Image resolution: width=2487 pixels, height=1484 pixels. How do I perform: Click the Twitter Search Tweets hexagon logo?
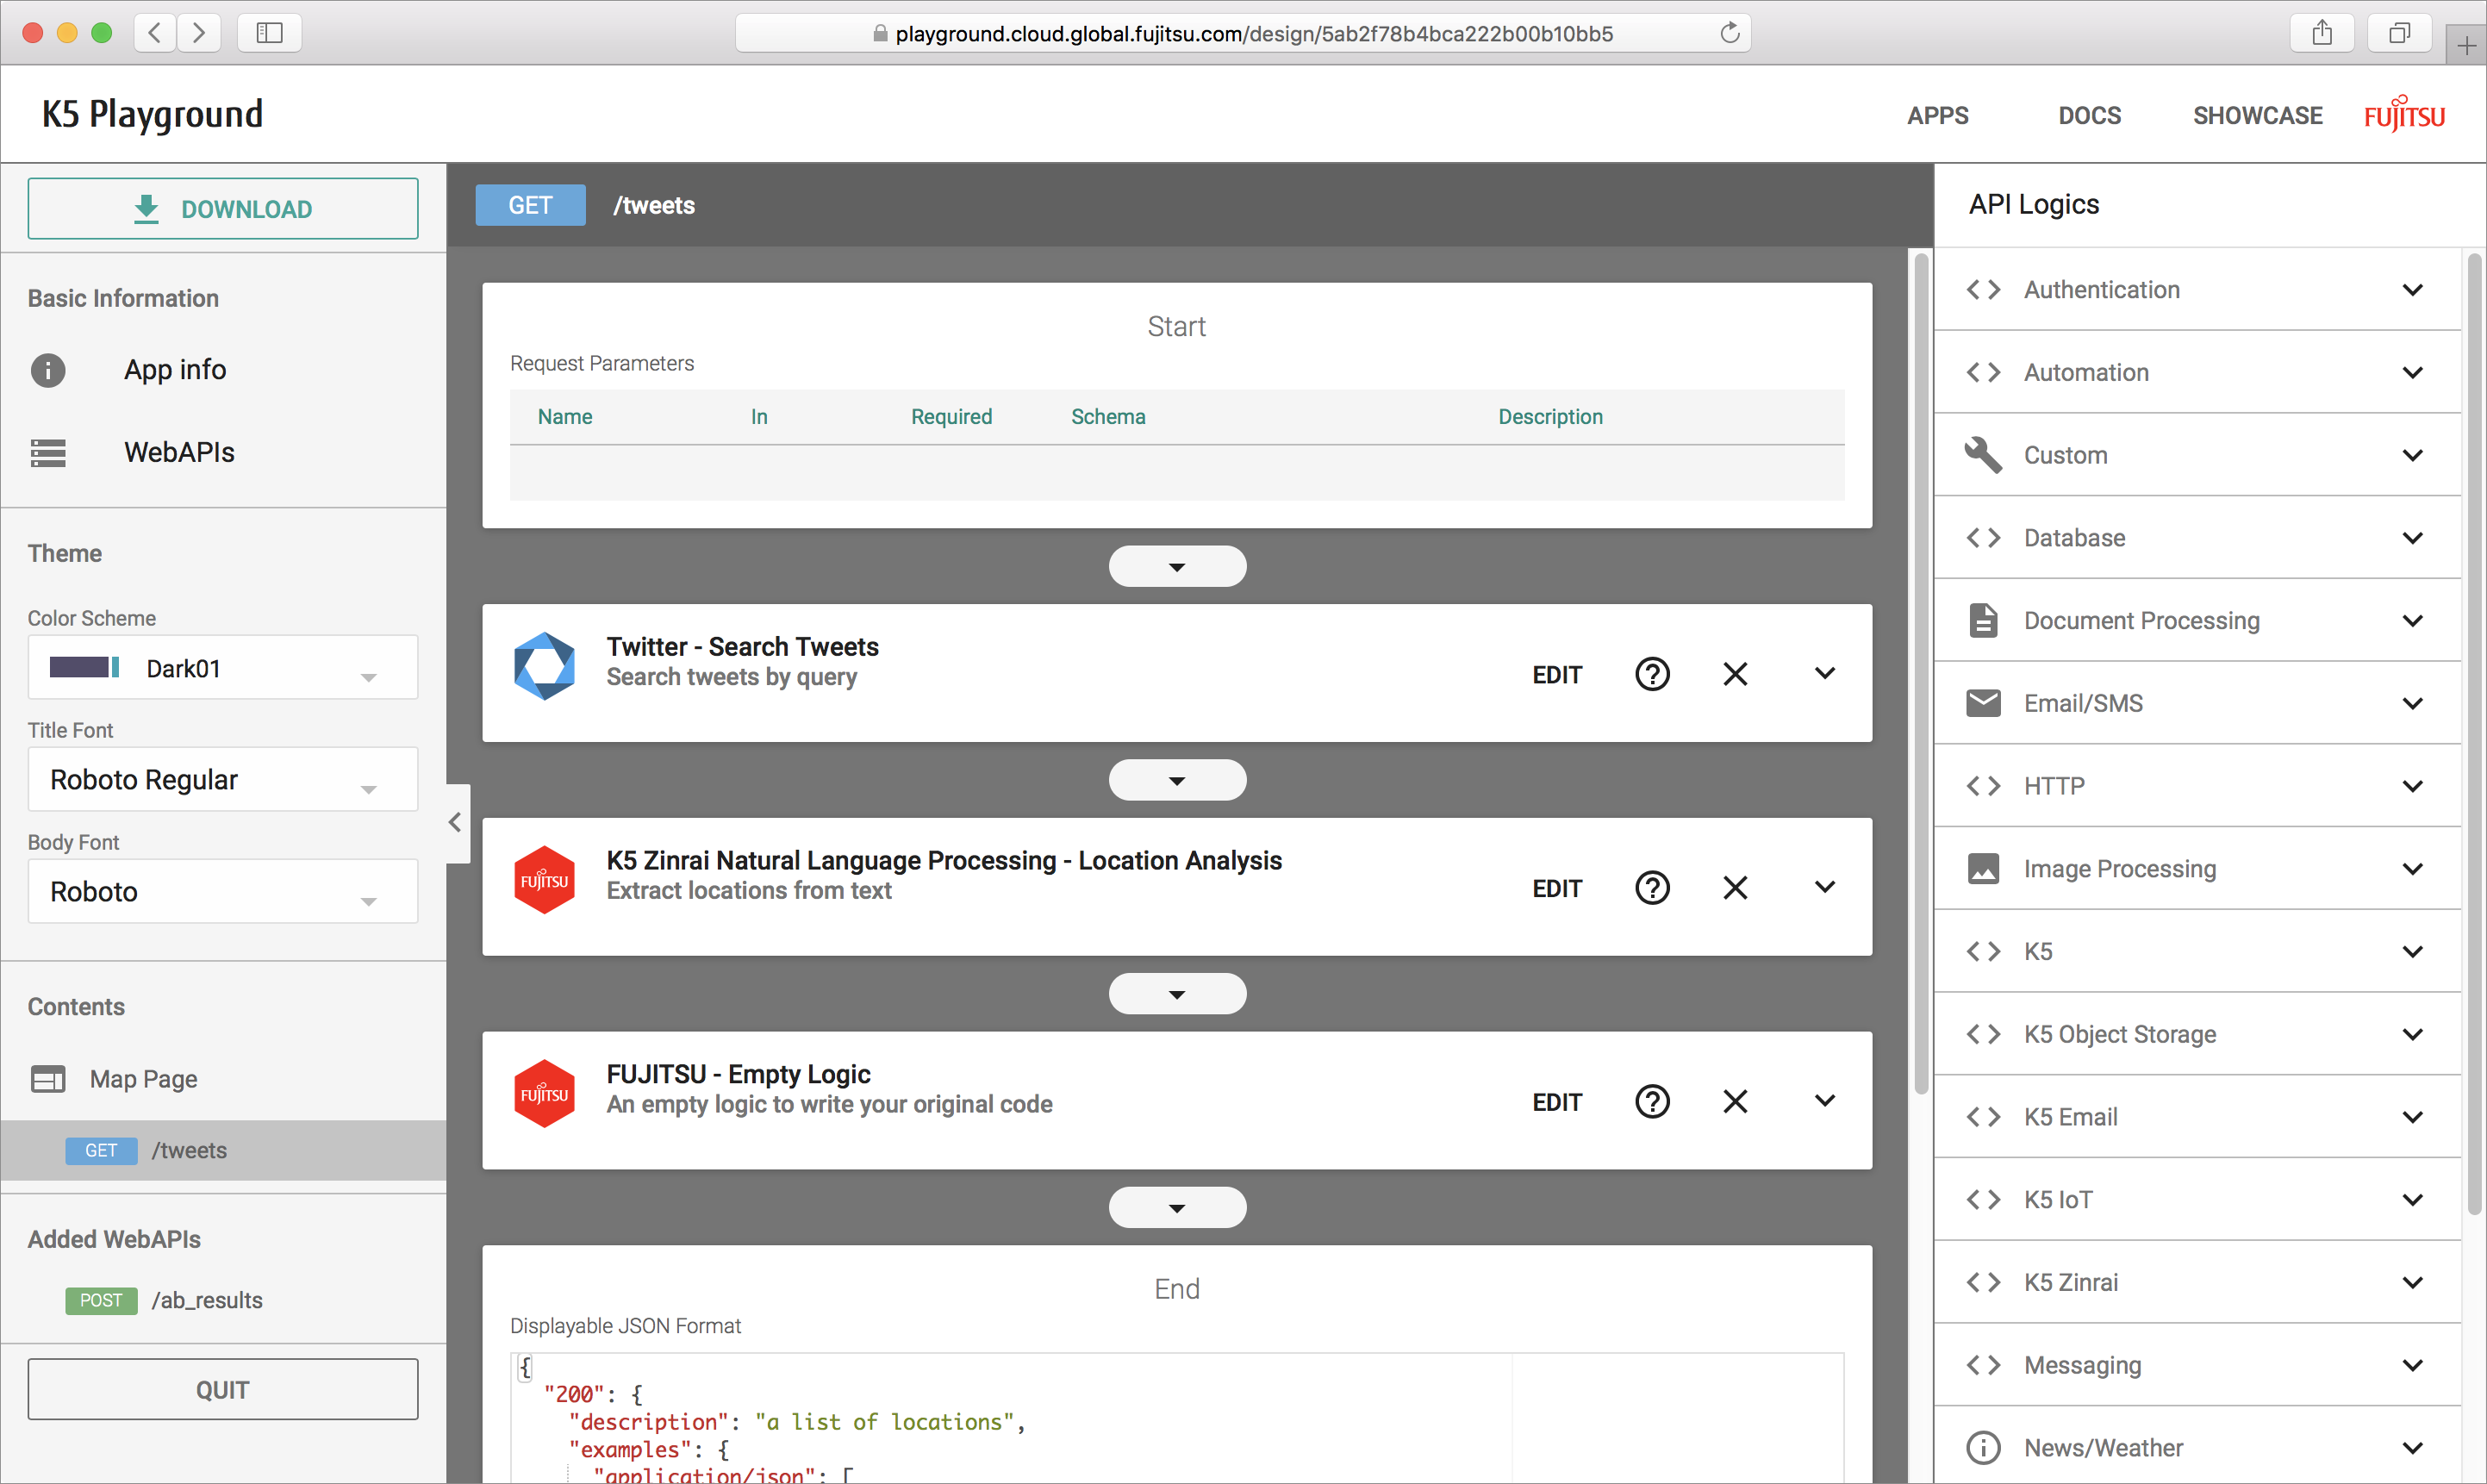click(x=544, y=666)
